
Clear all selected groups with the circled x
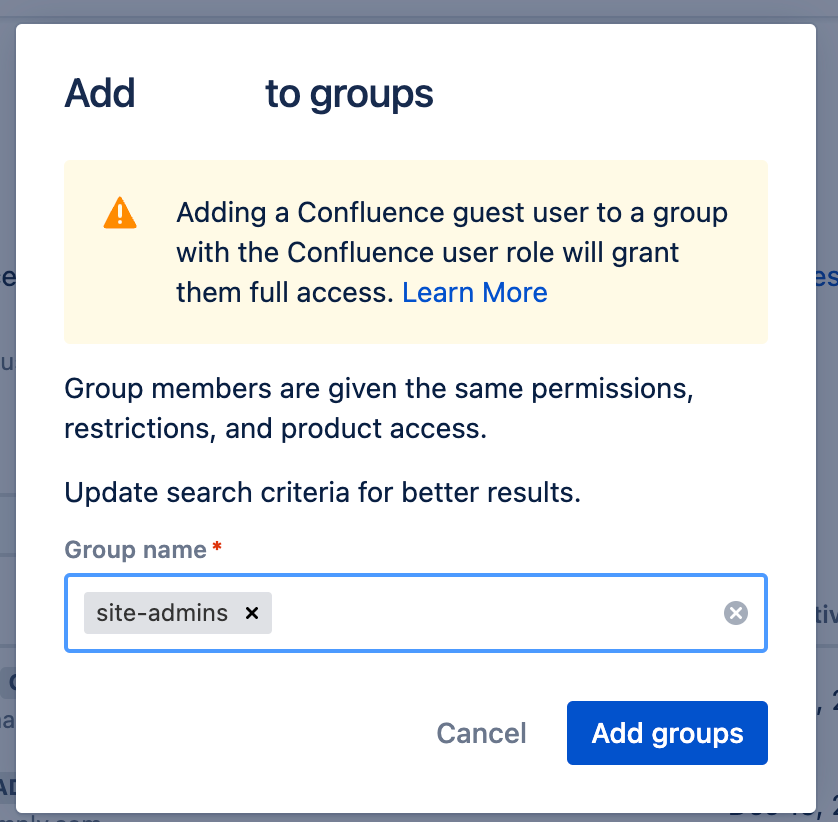735,612
